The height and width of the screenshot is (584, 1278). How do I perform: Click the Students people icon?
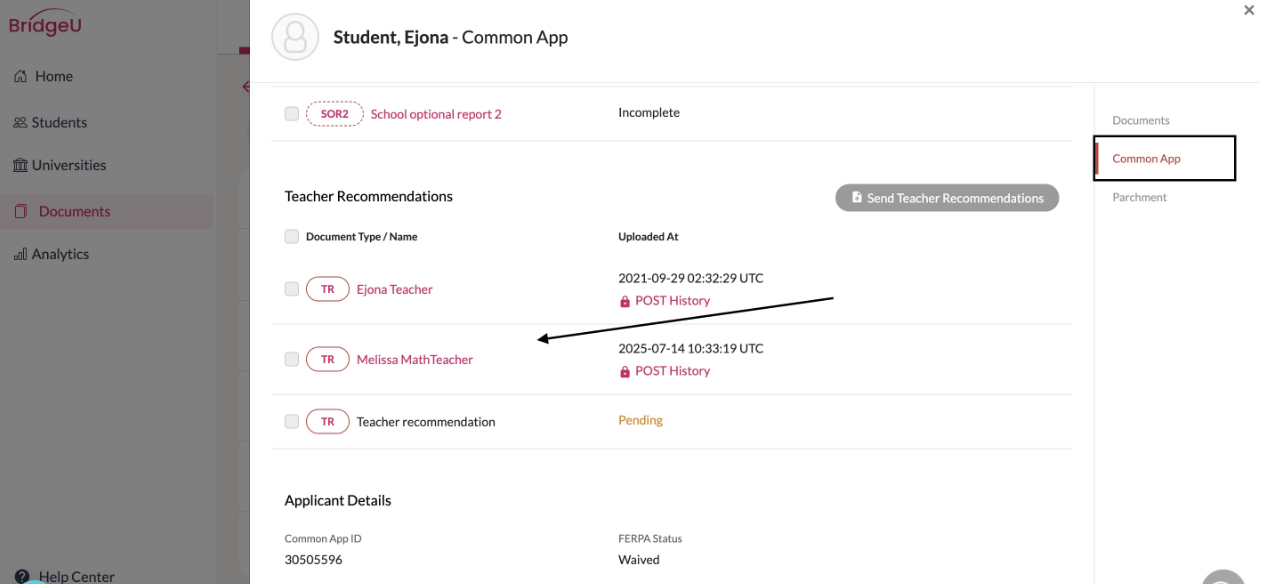tap(20, 122)
